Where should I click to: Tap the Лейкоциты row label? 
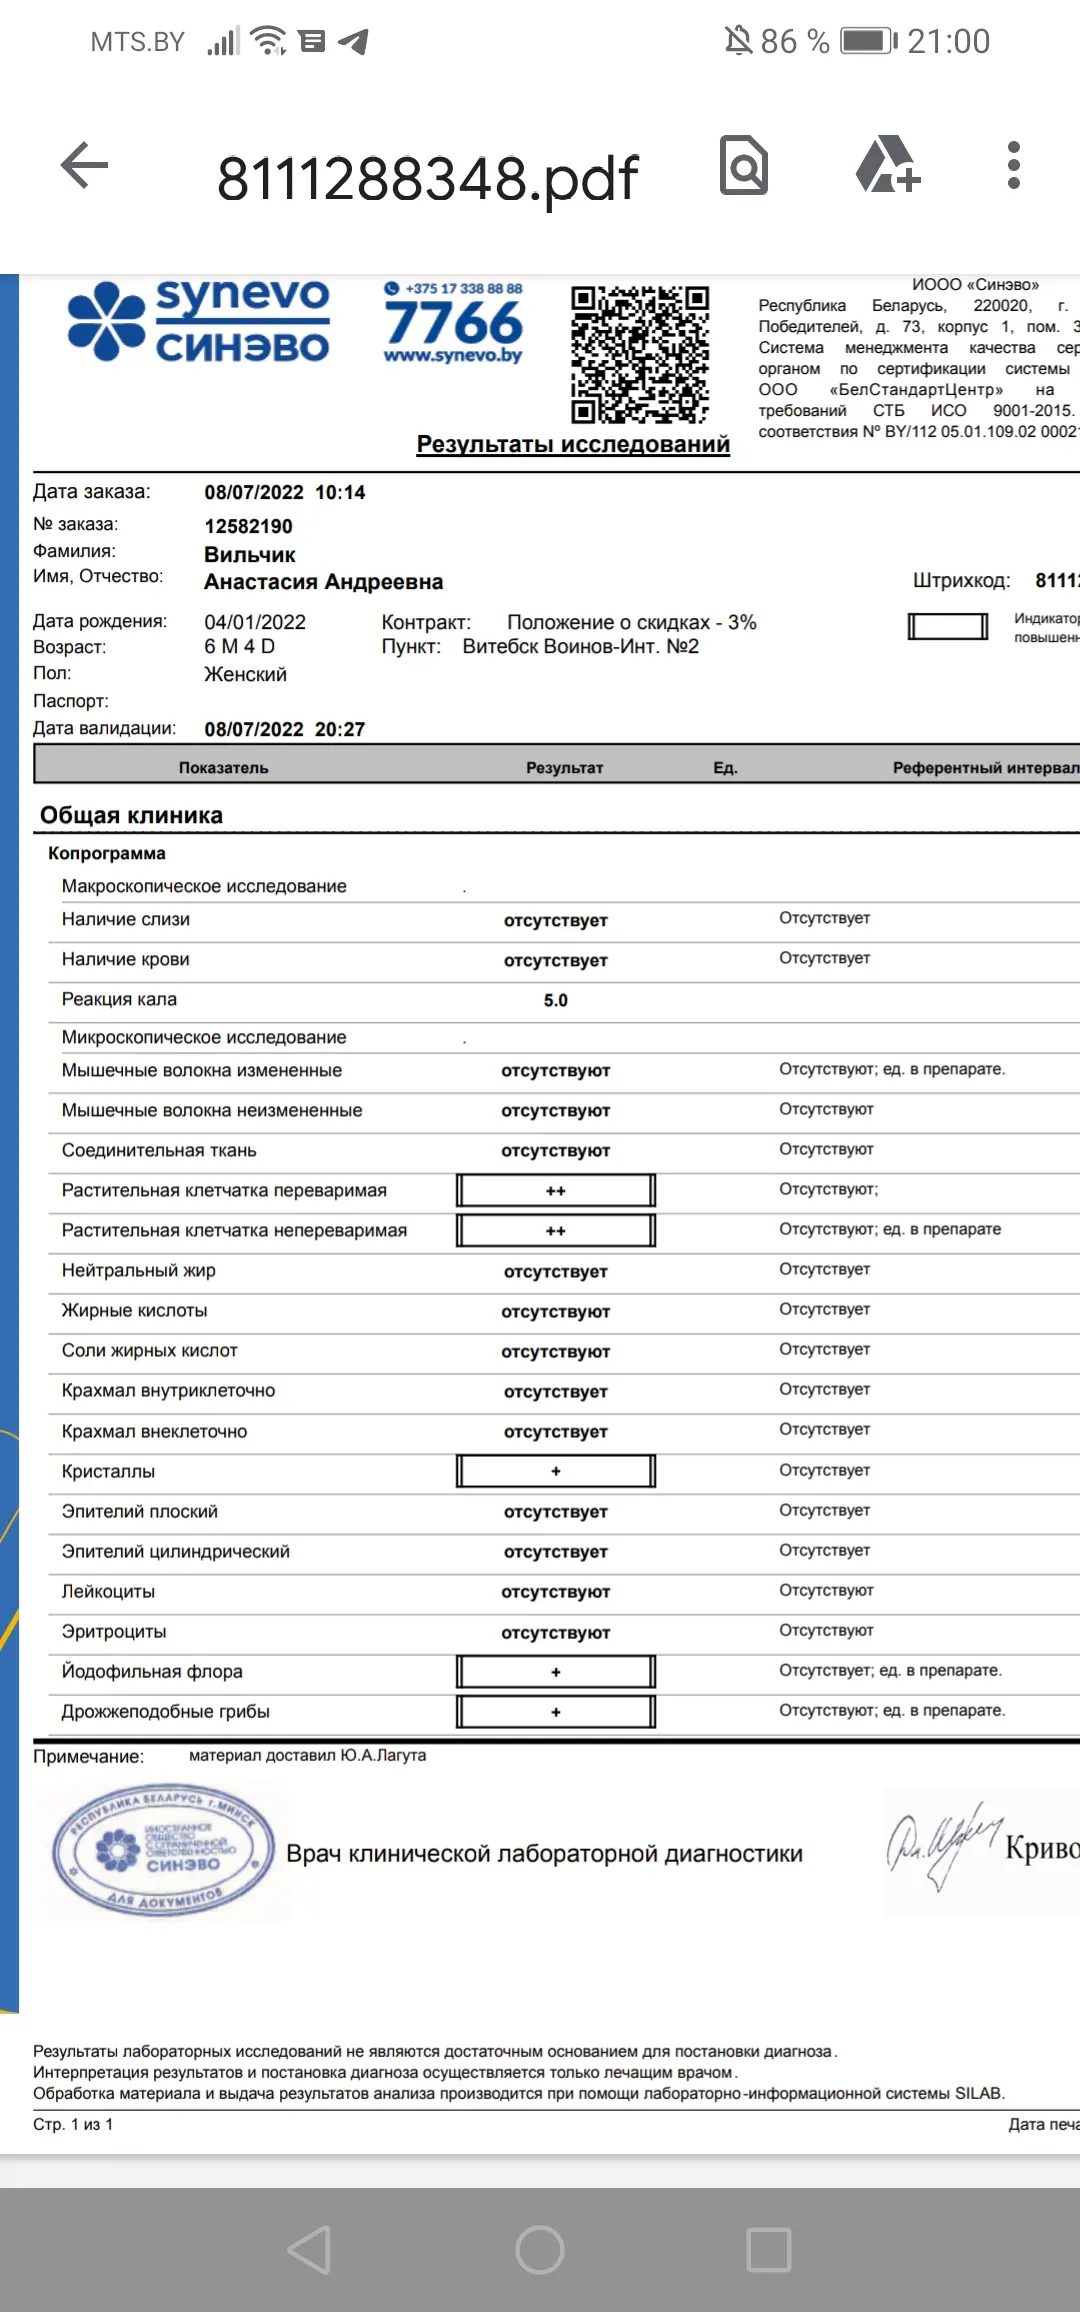pyautogui.click(x=108, y=1591)
